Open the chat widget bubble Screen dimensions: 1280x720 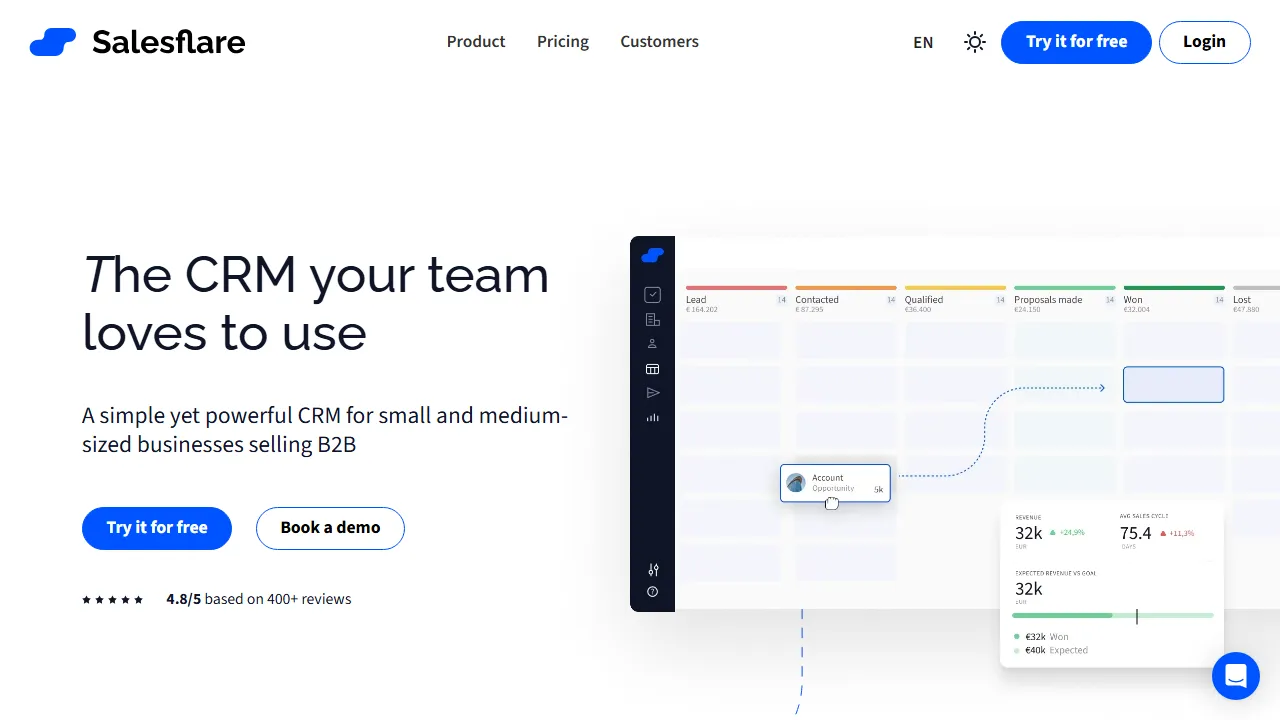tap(1236, 676)
